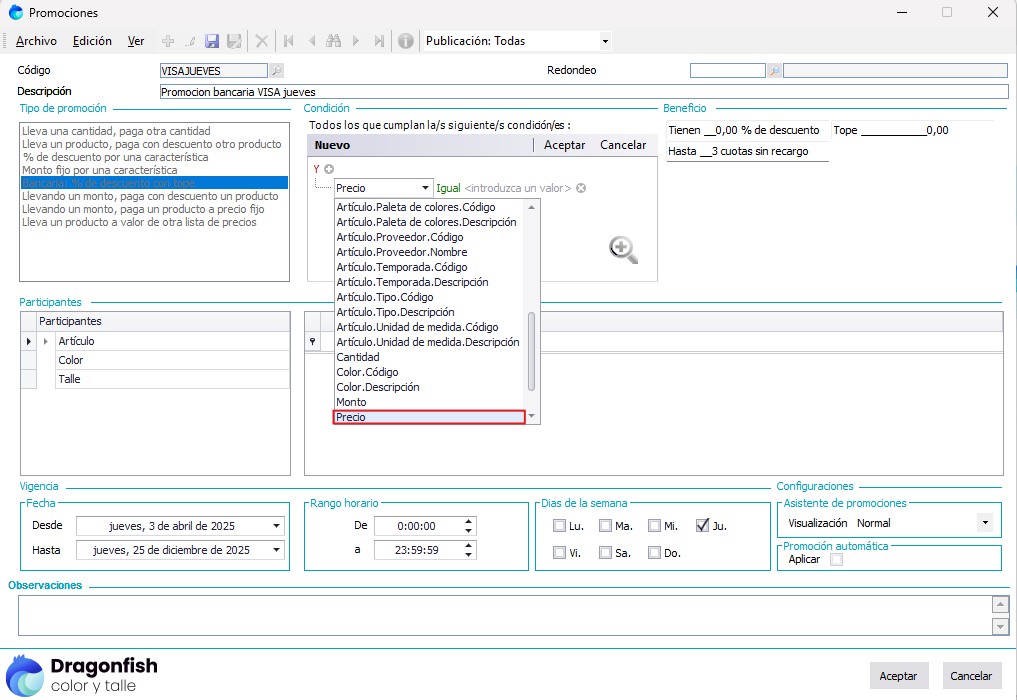1017x700 pixels.
Task: Check the Lu. weekday checkbox
Action: [x=560, y=526]
